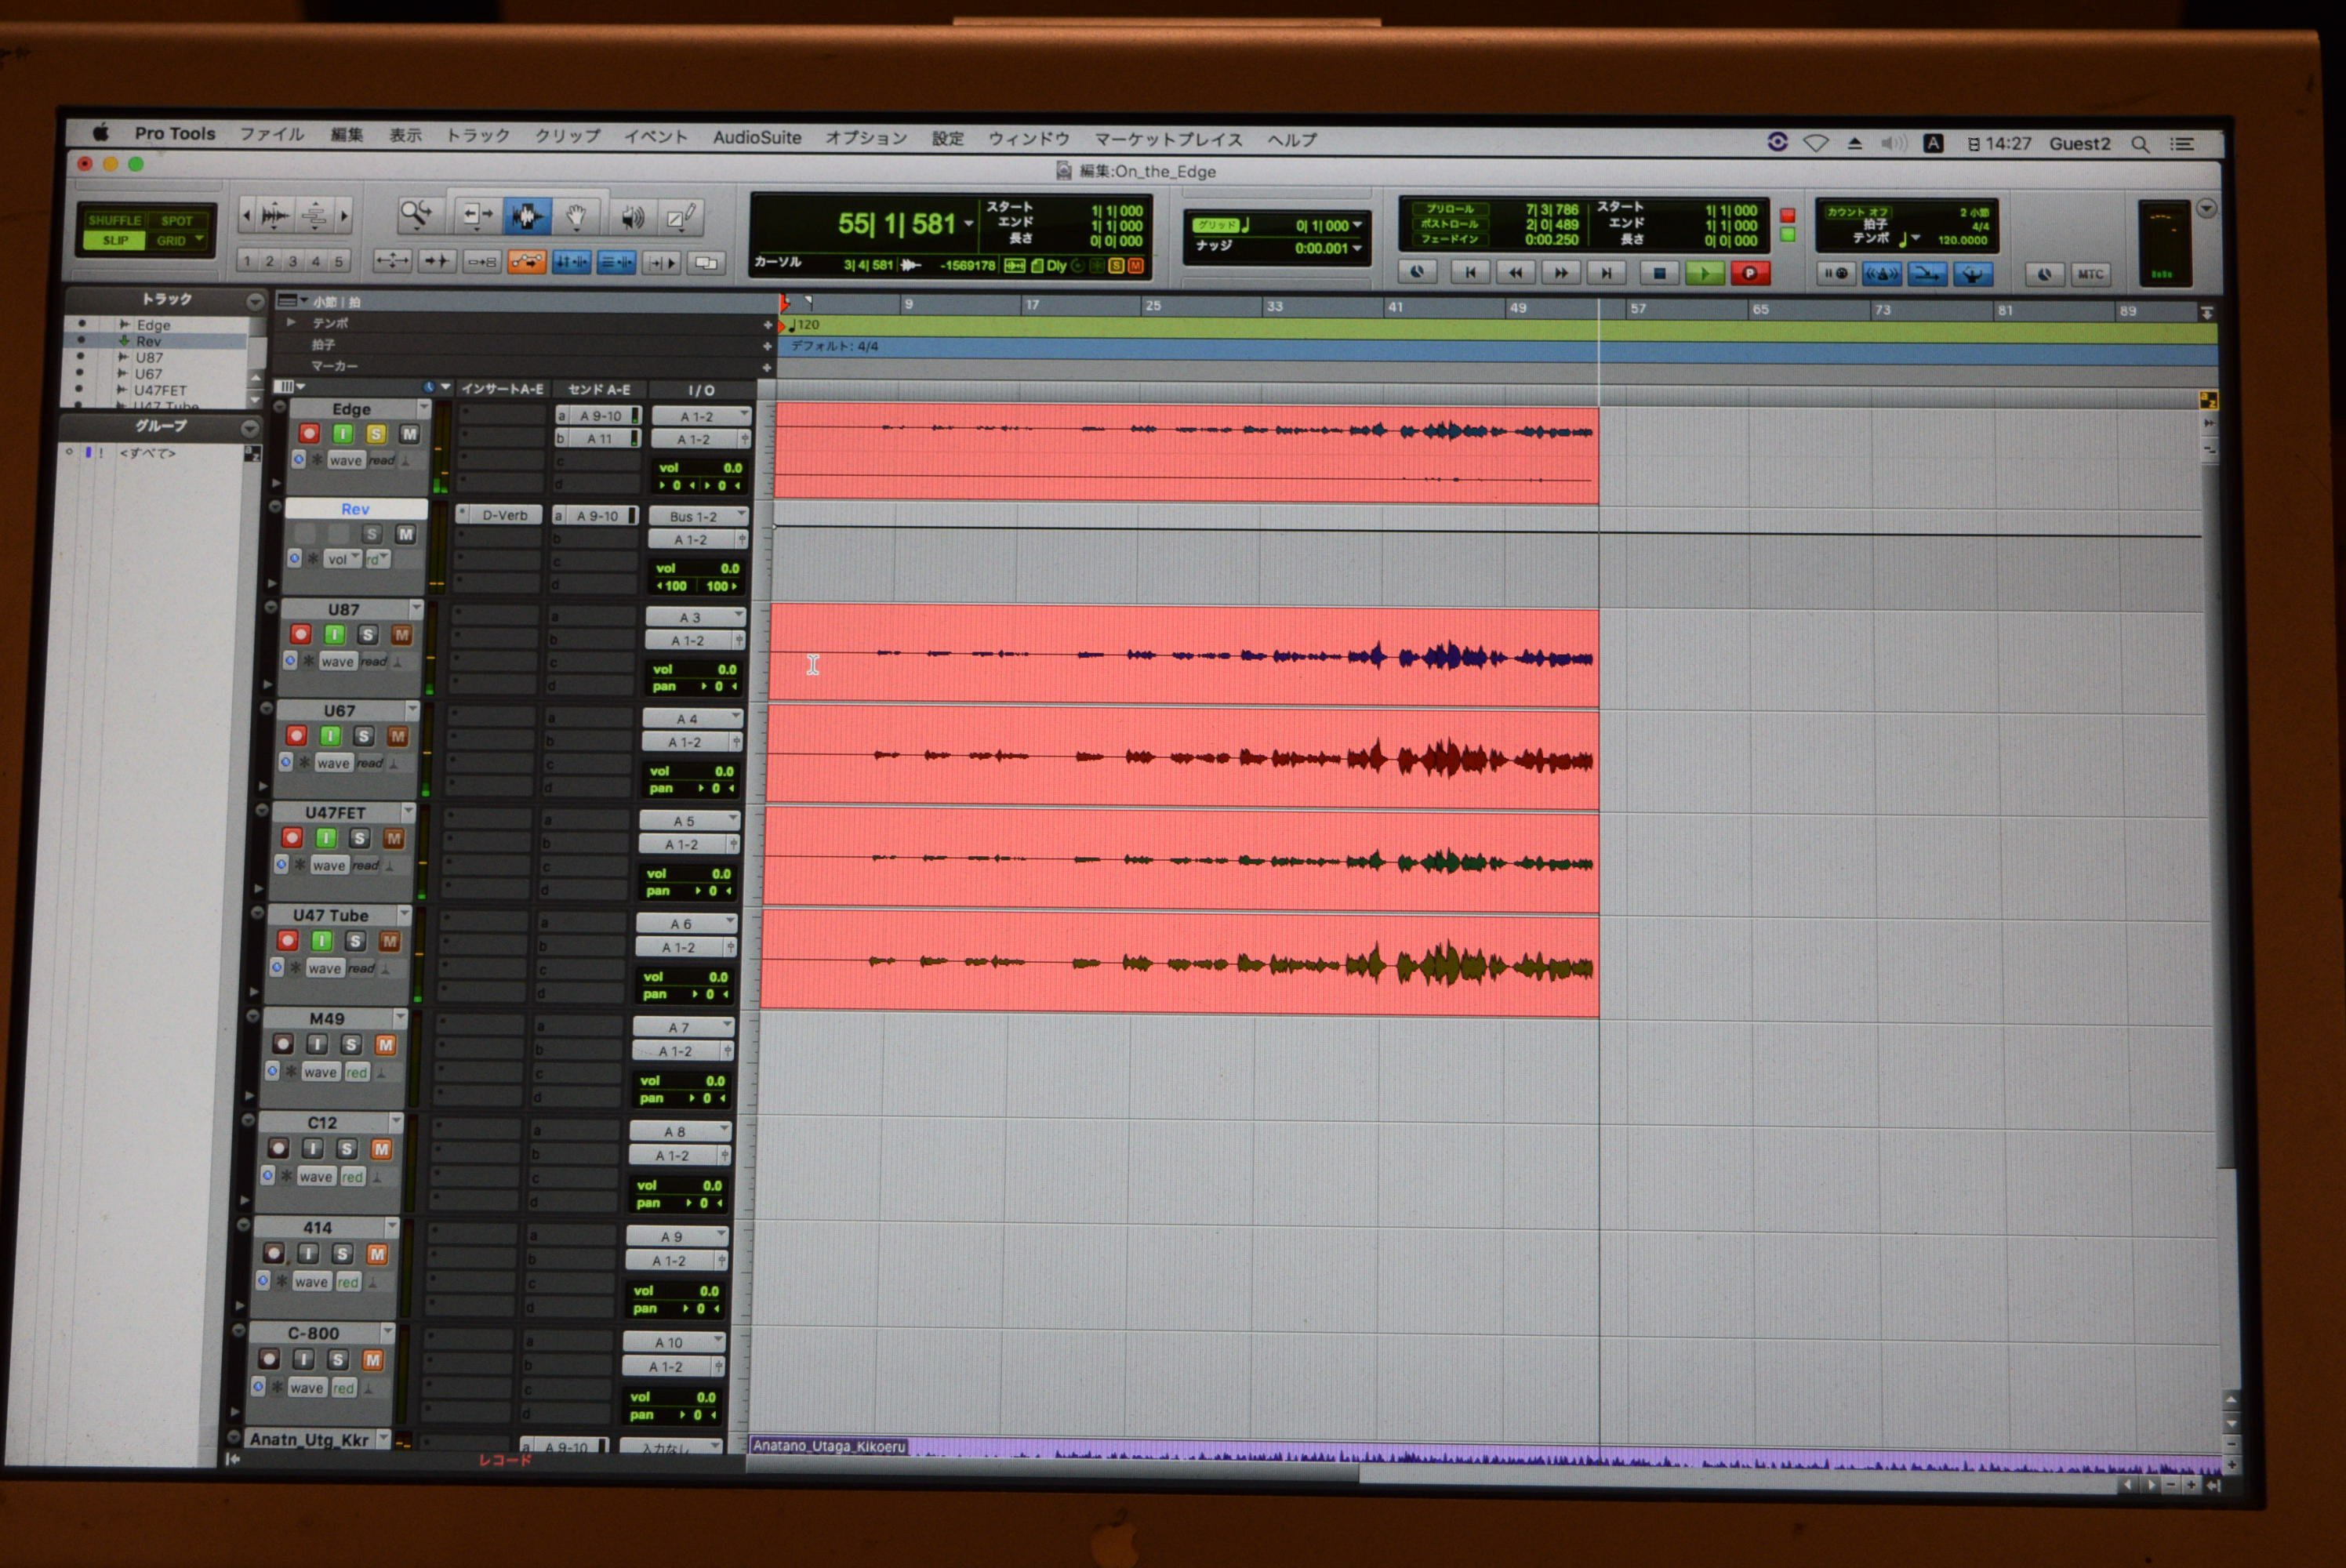Open the AudioSuite menu
2346x1568 pixels.
(x=756, y=137)
